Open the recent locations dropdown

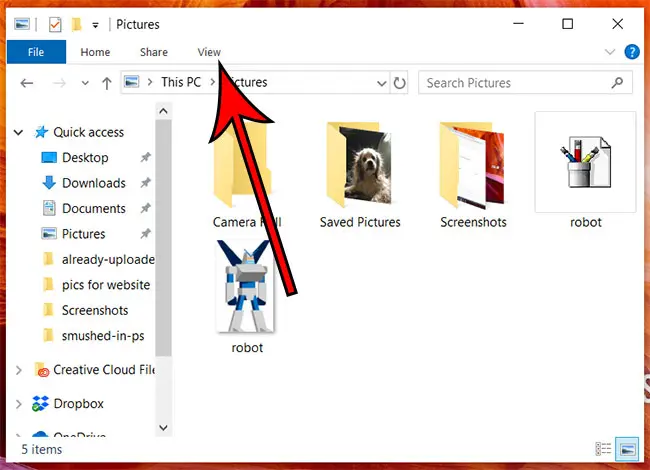click(85, 83)
